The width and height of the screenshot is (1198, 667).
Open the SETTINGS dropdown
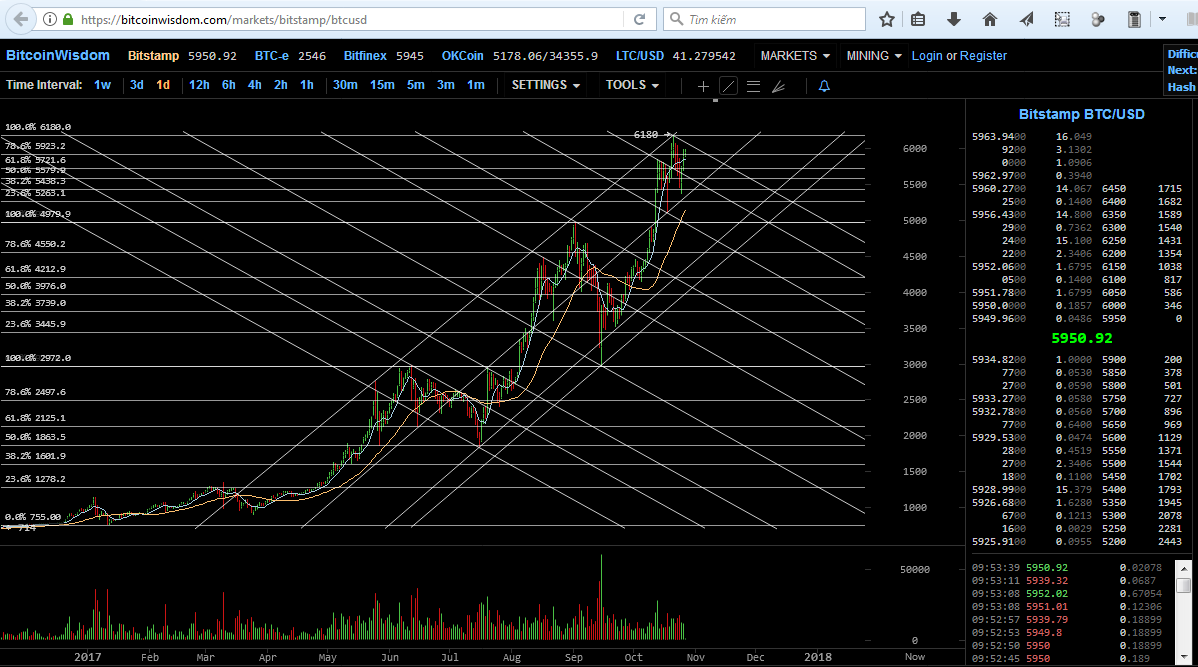(x=546, y=85)
